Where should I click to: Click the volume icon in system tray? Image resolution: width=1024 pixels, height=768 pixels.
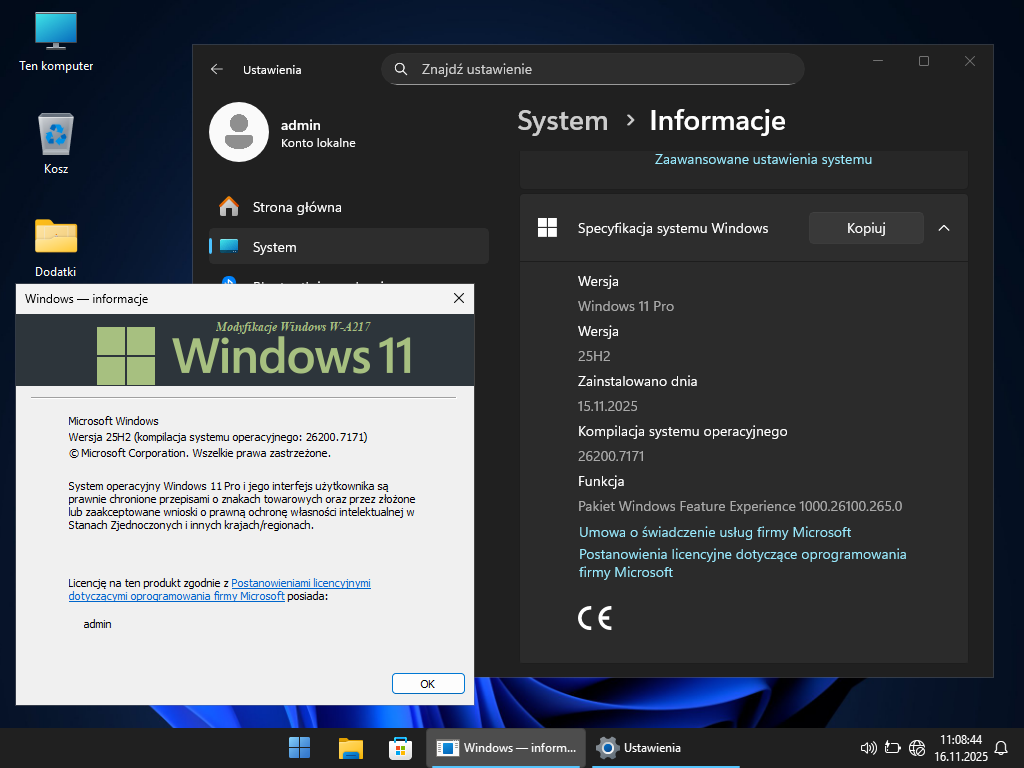coord(868,748)
